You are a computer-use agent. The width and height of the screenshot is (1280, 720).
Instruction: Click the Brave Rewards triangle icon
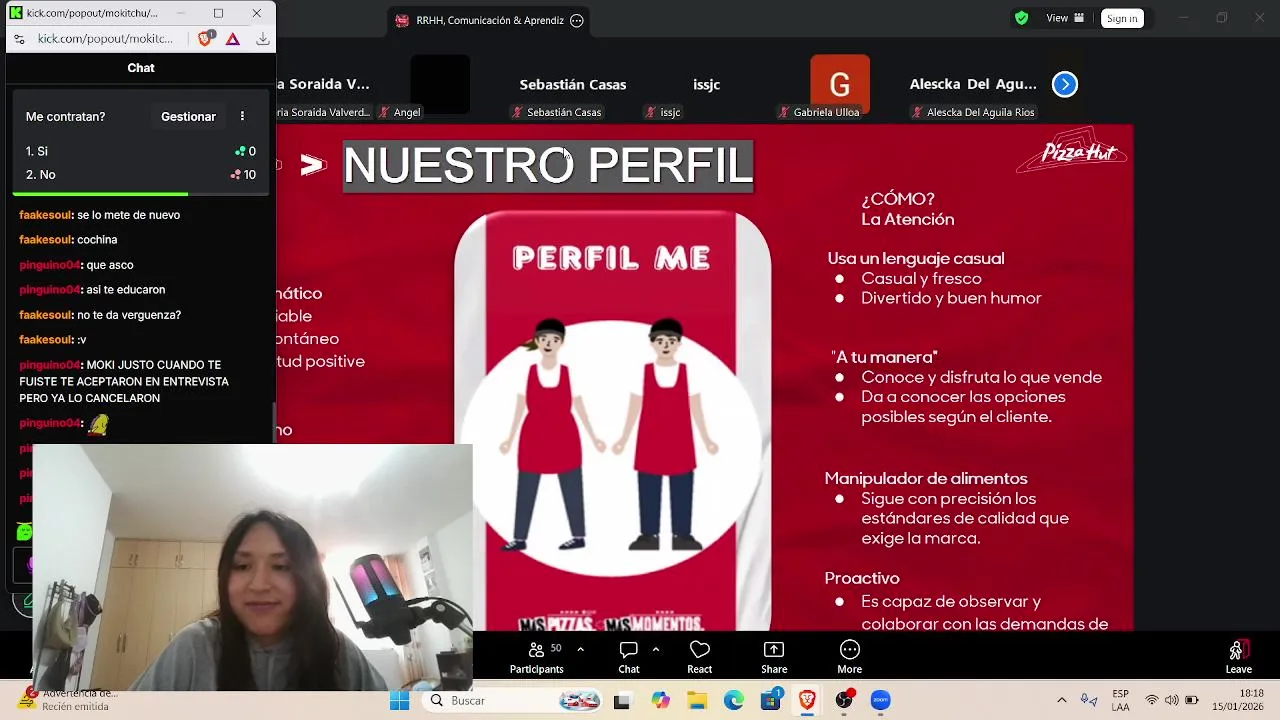pyautogui.click(x=232, y=38)
